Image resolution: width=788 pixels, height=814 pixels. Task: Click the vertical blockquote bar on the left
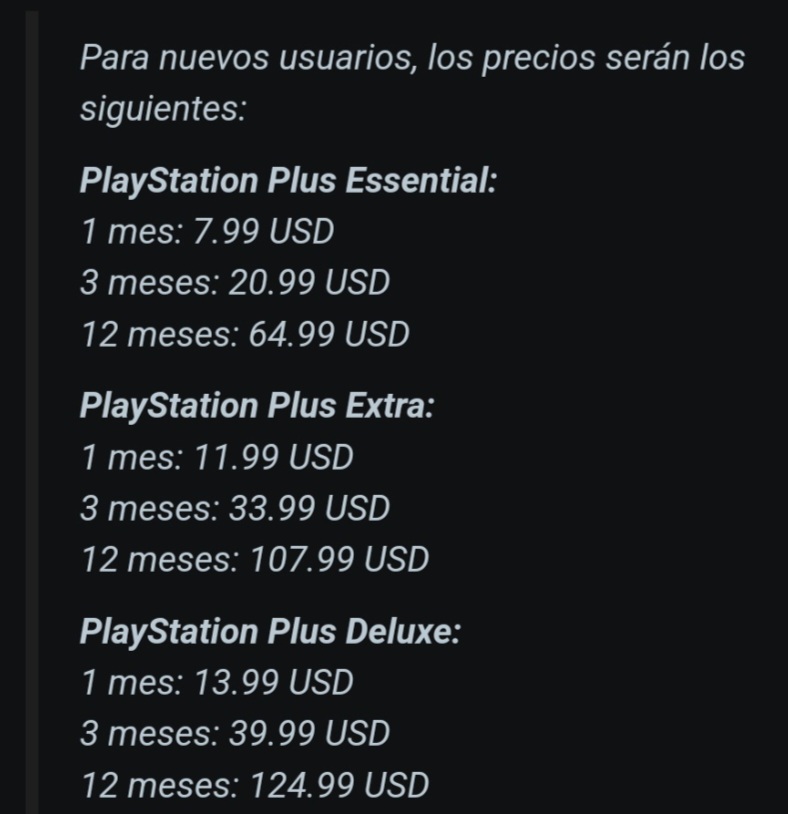click(32, 412)
